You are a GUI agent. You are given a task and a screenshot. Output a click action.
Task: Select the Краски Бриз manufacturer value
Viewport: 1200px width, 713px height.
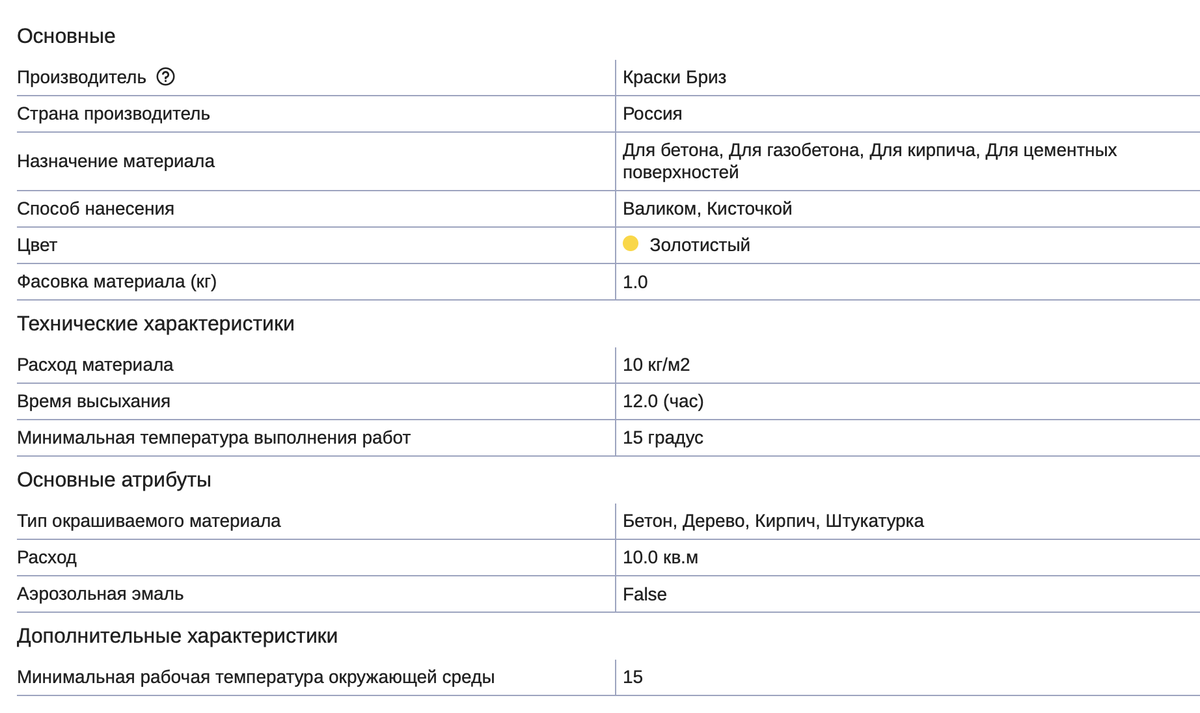674,77
